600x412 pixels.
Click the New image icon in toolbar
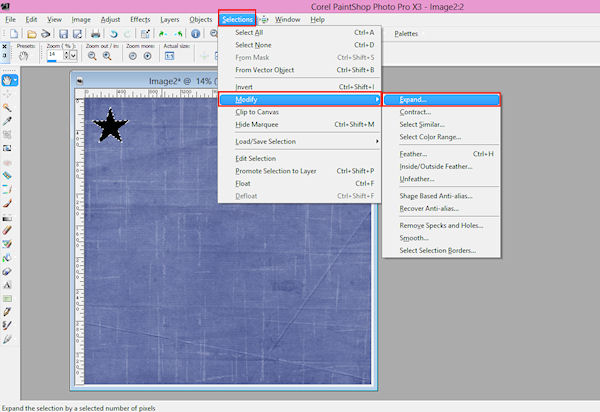pyautogui.click(x=14, y=34)
